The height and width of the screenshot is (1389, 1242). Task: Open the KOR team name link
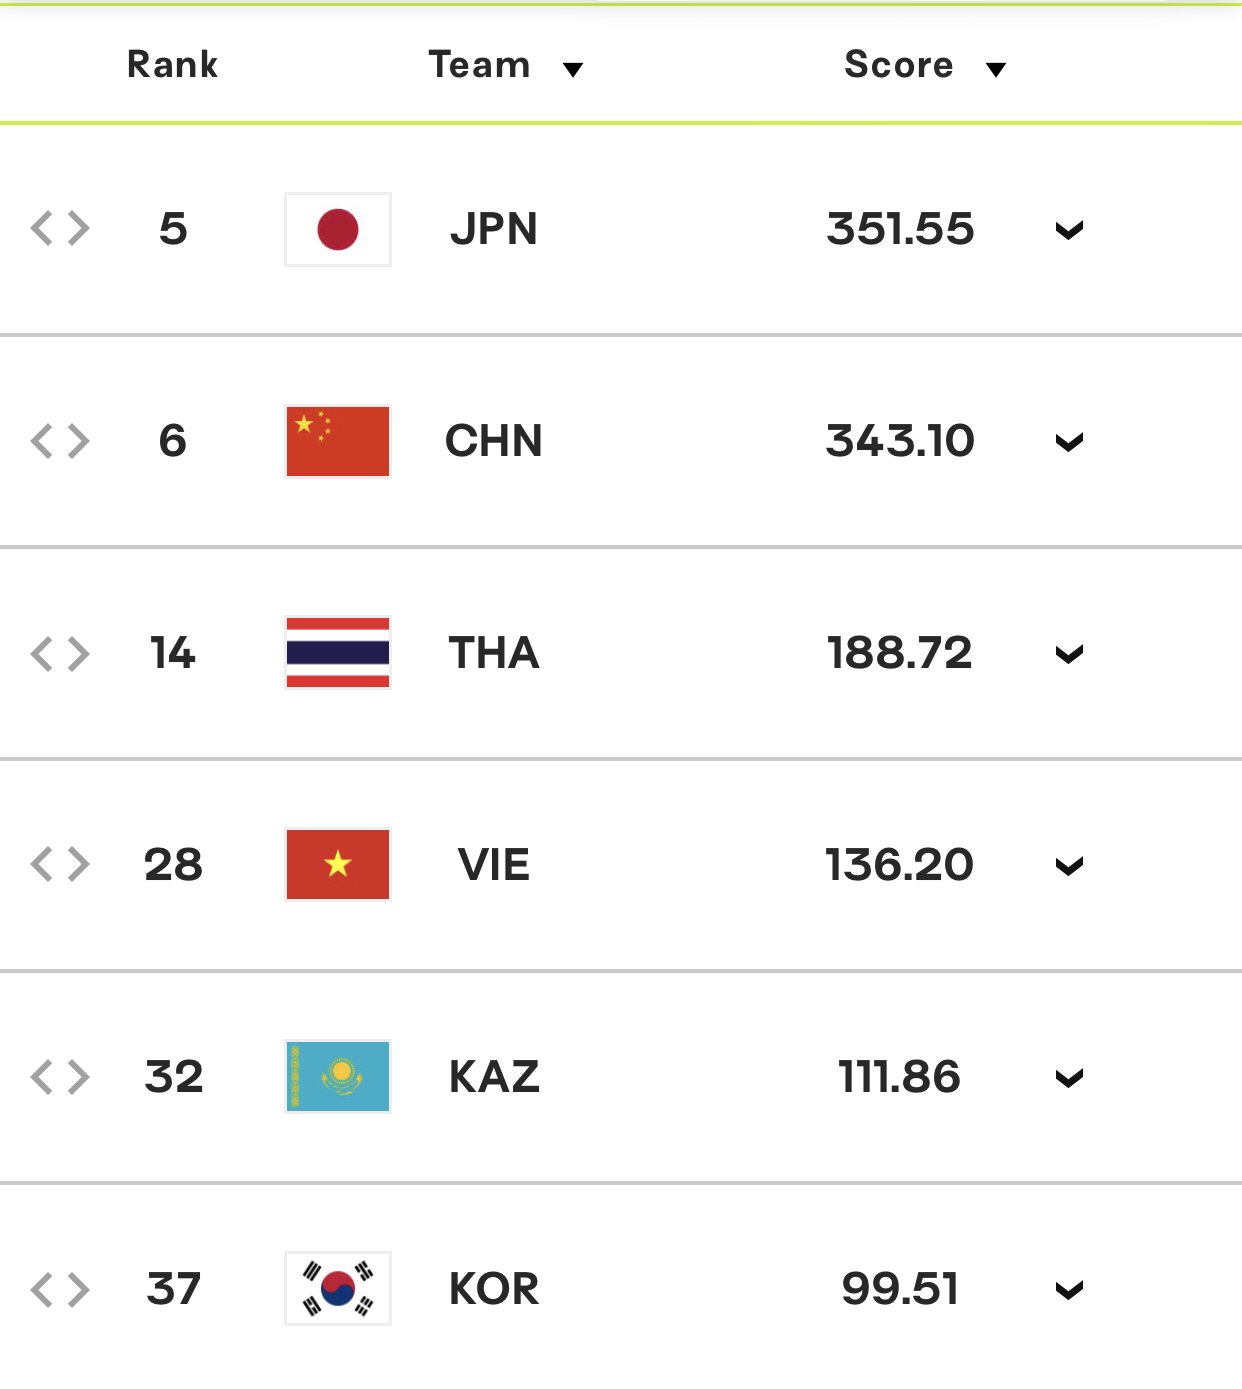(x=494, y=1289)
